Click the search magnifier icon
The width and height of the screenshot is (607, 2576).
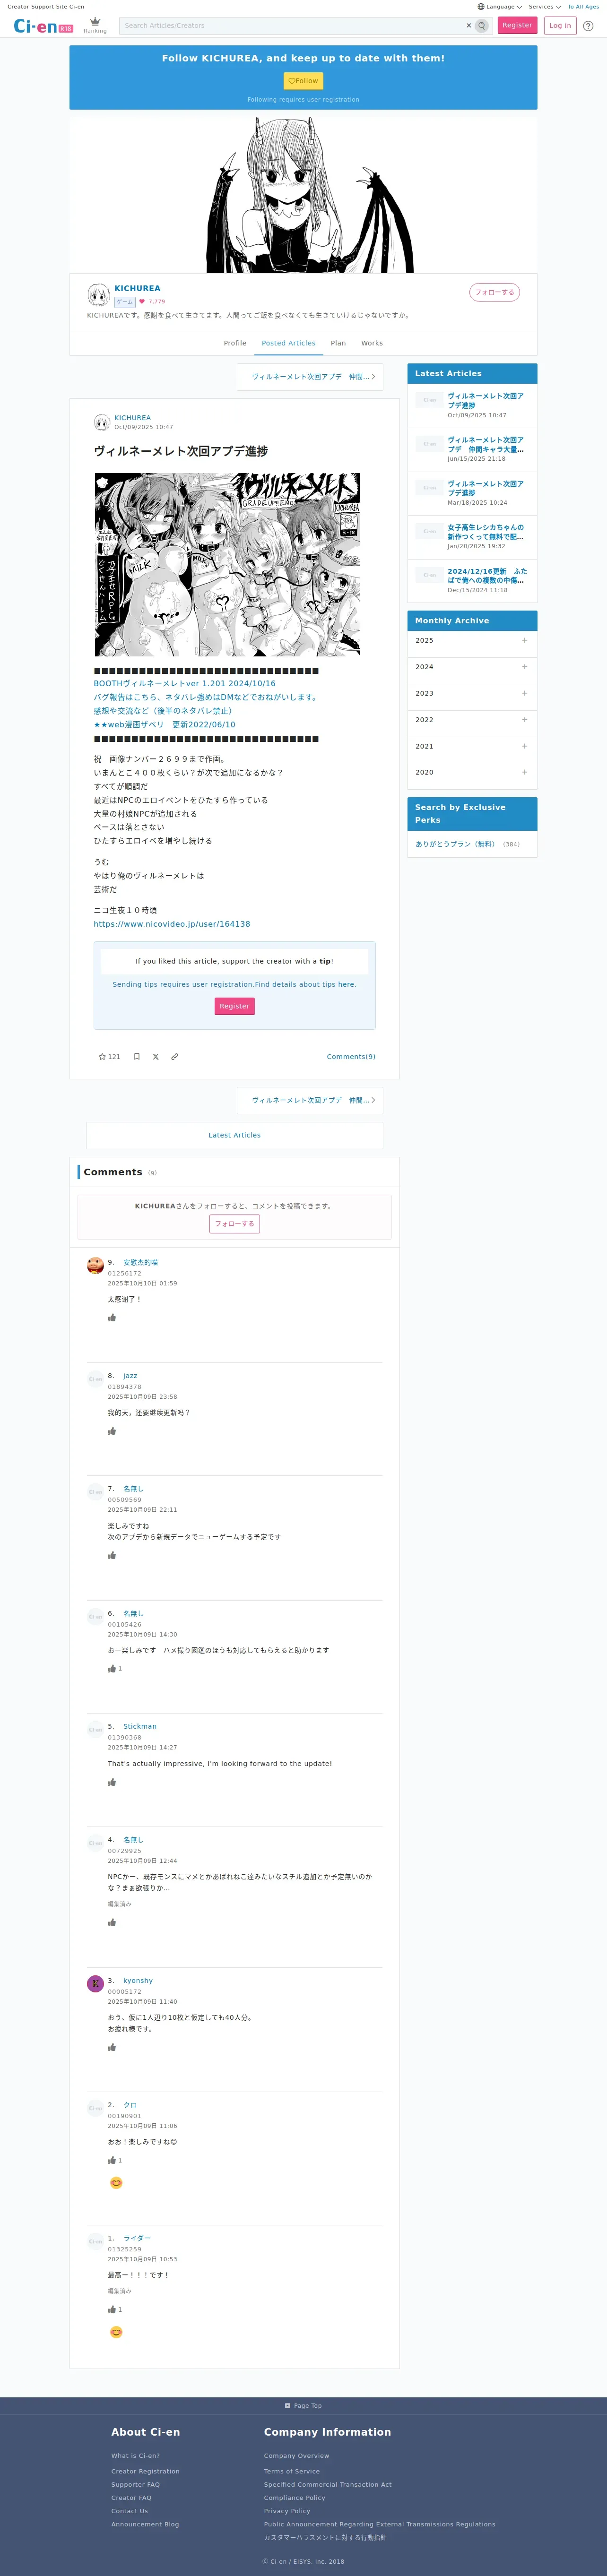point(482,26)
